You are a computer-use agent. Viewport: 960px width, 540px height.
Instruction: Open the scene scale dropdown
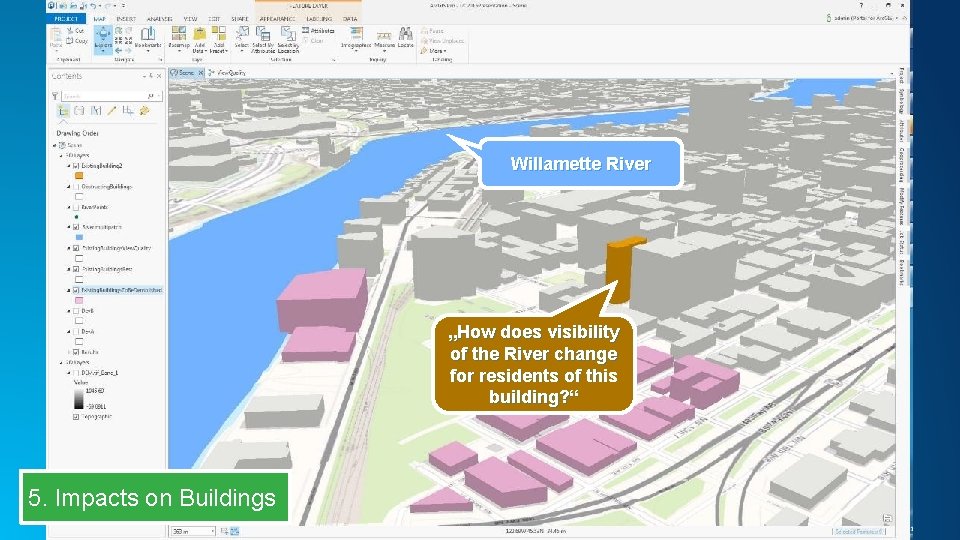[x=212, y=531]
